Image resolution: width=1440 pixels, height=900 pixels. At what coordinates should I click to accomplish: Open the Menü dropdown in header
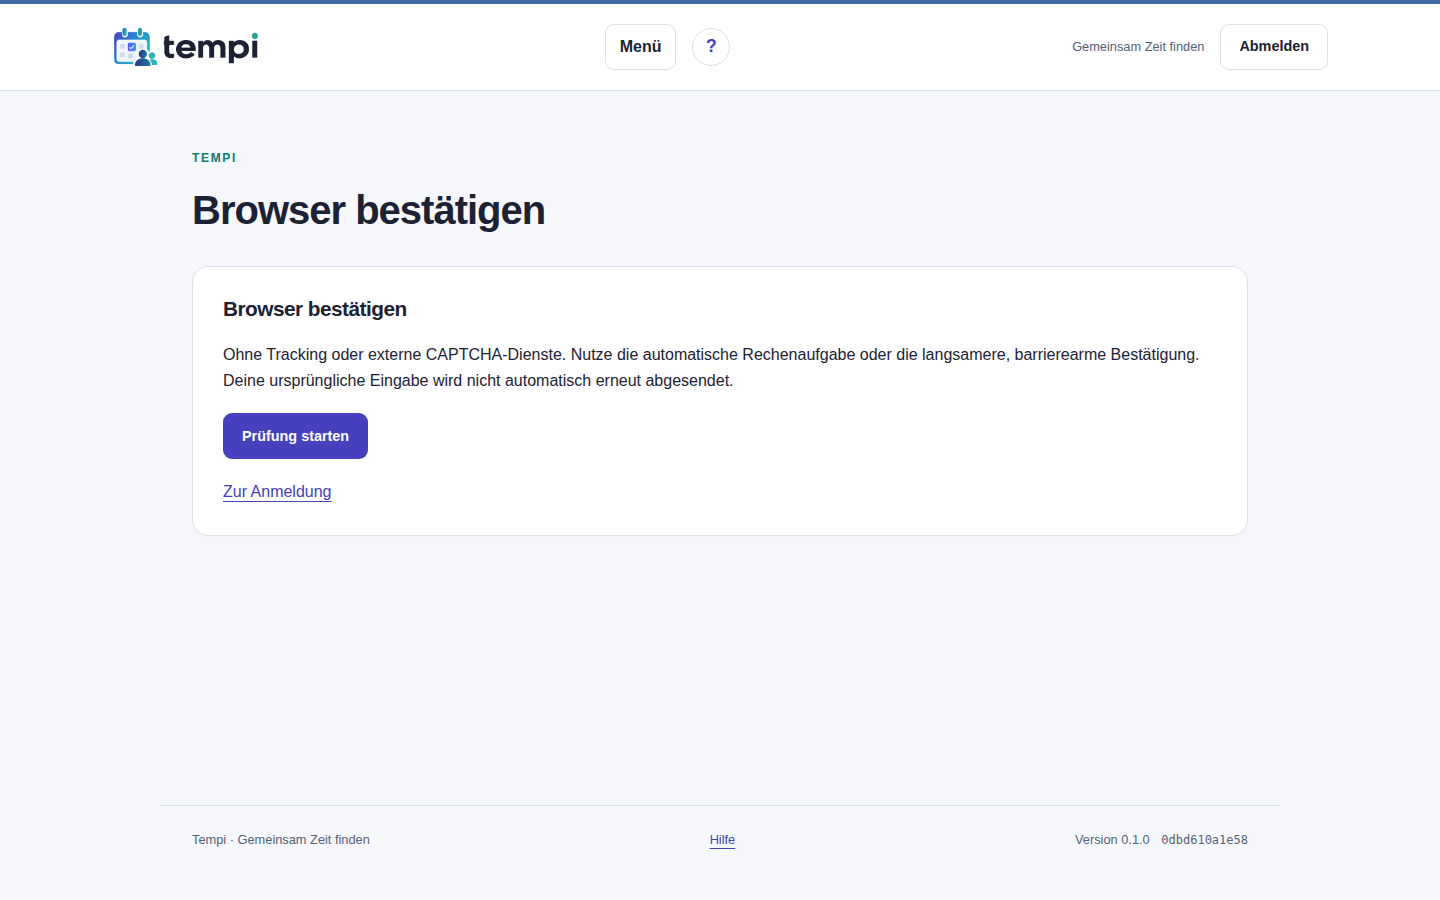coord(640,47)
